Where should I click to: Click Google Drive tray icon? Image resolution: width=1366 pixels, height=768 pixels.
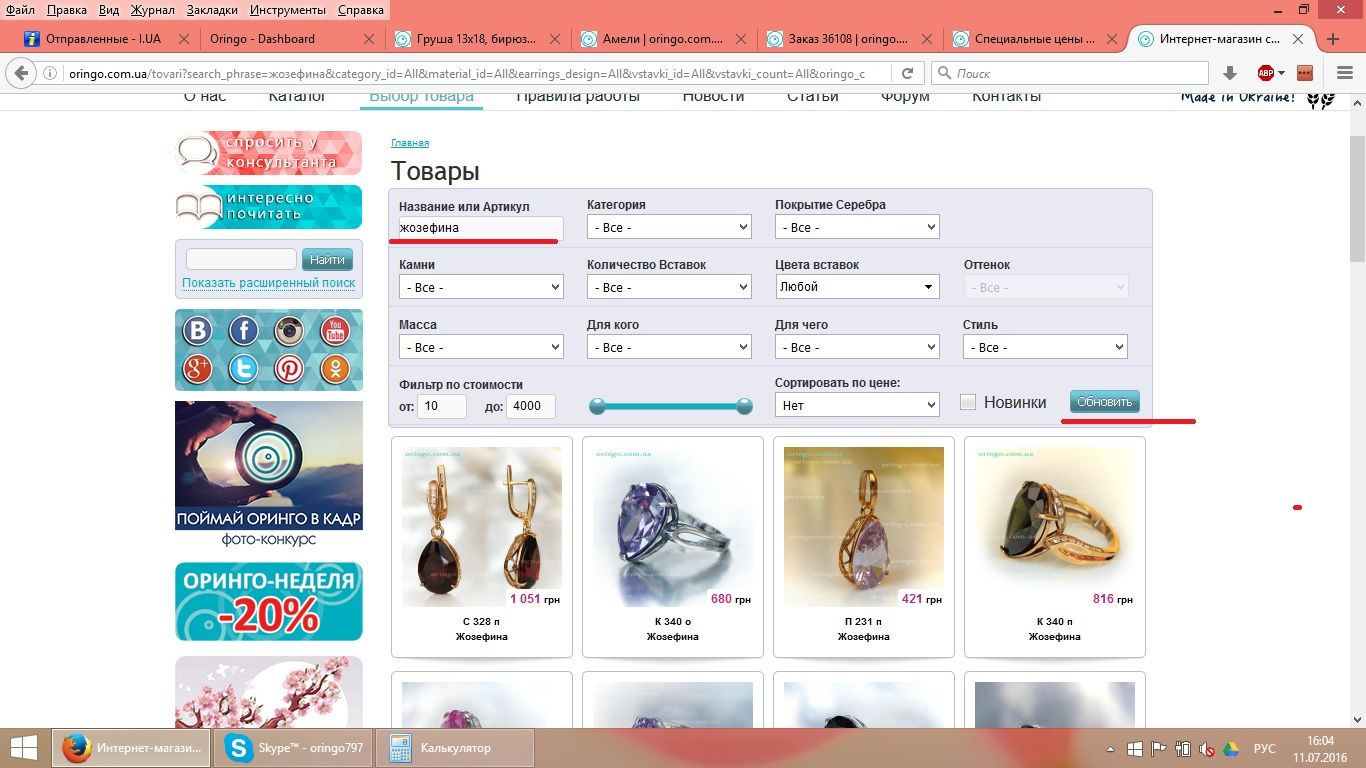(1231, 748)
